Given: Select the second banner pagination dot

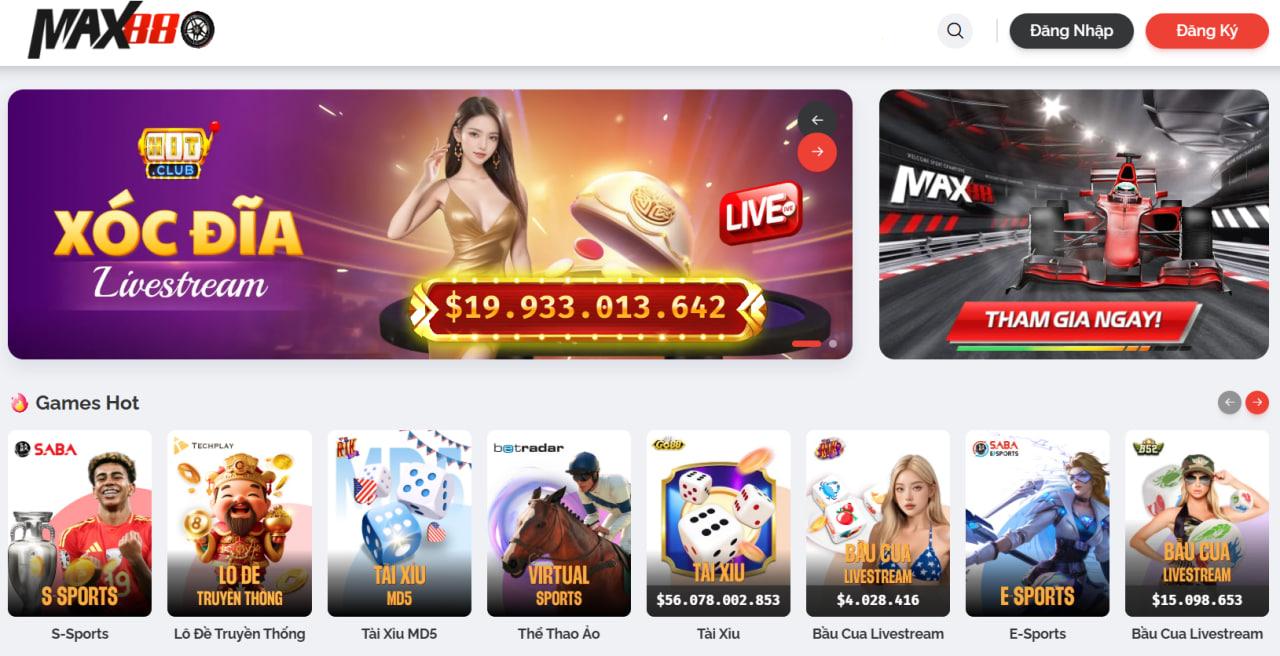Looking at the screenshot, I should tap(832, 343).
